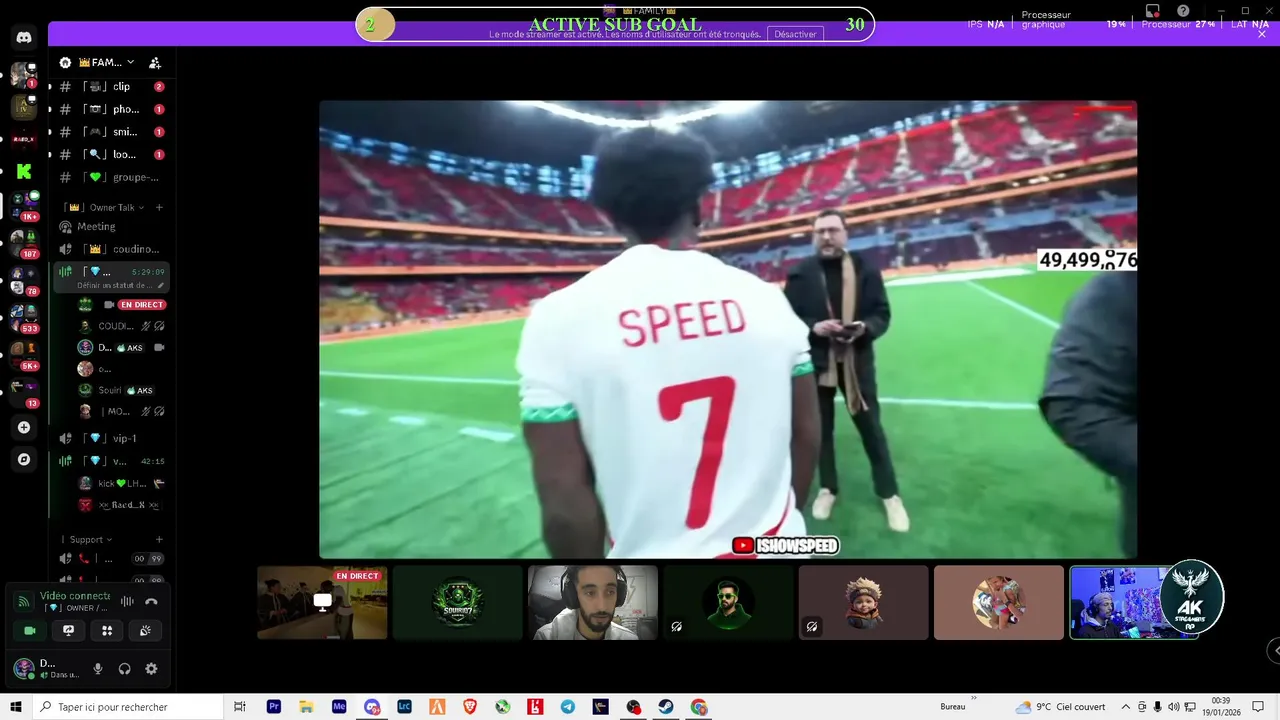Select the webcam tile of man with headset
This screenshot has height=720, width=1280.
[593, 603]
